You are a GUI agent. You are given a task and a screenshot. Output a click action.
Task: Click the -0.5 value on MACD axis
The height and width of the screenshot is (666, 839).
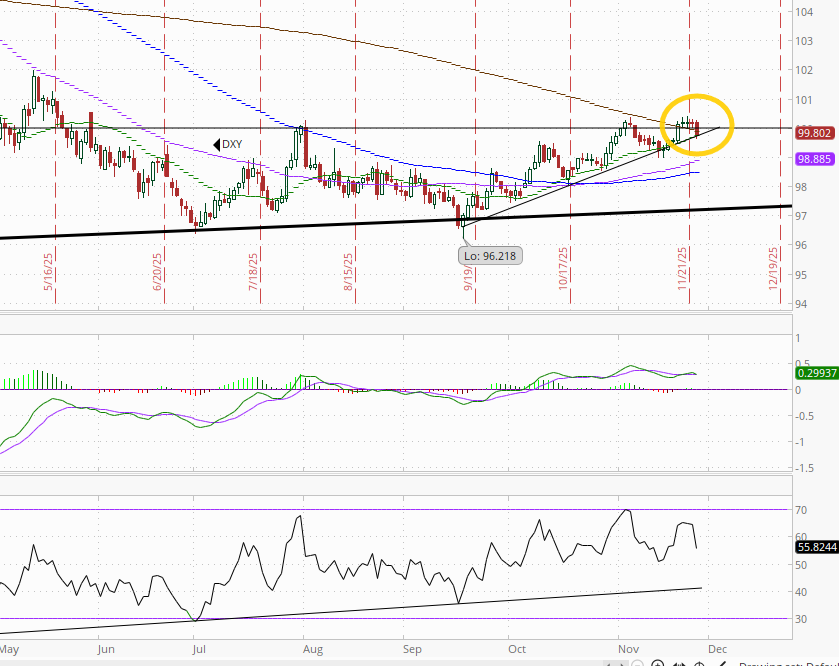(804, 416)
